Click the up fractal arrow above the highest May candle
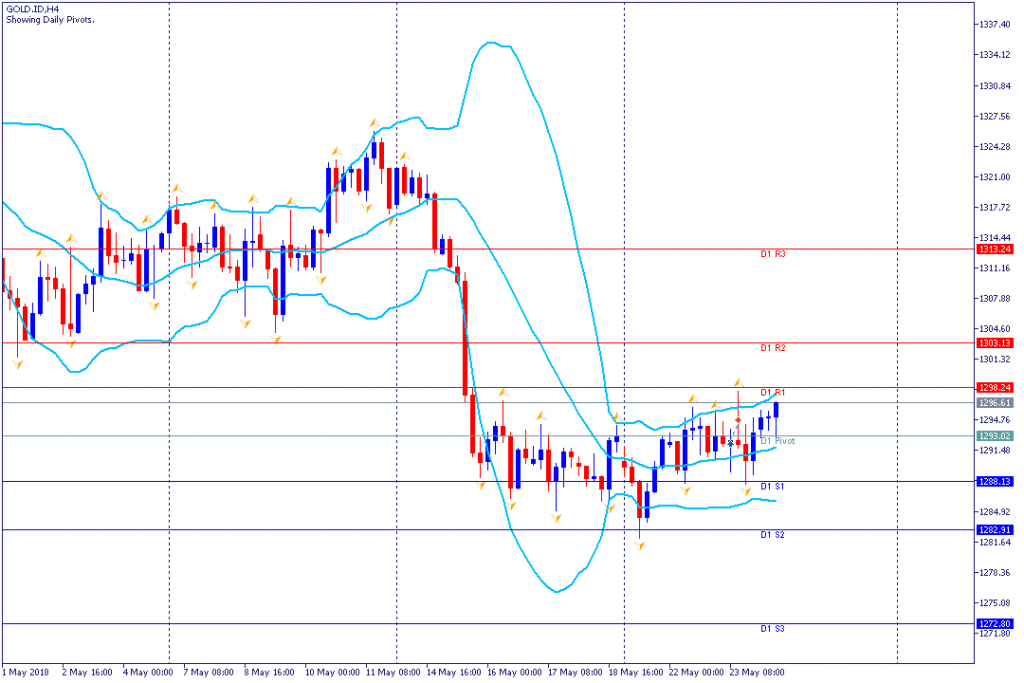Image resolution: width=1024 pixels, height=683 pixels. pos(374,123)
